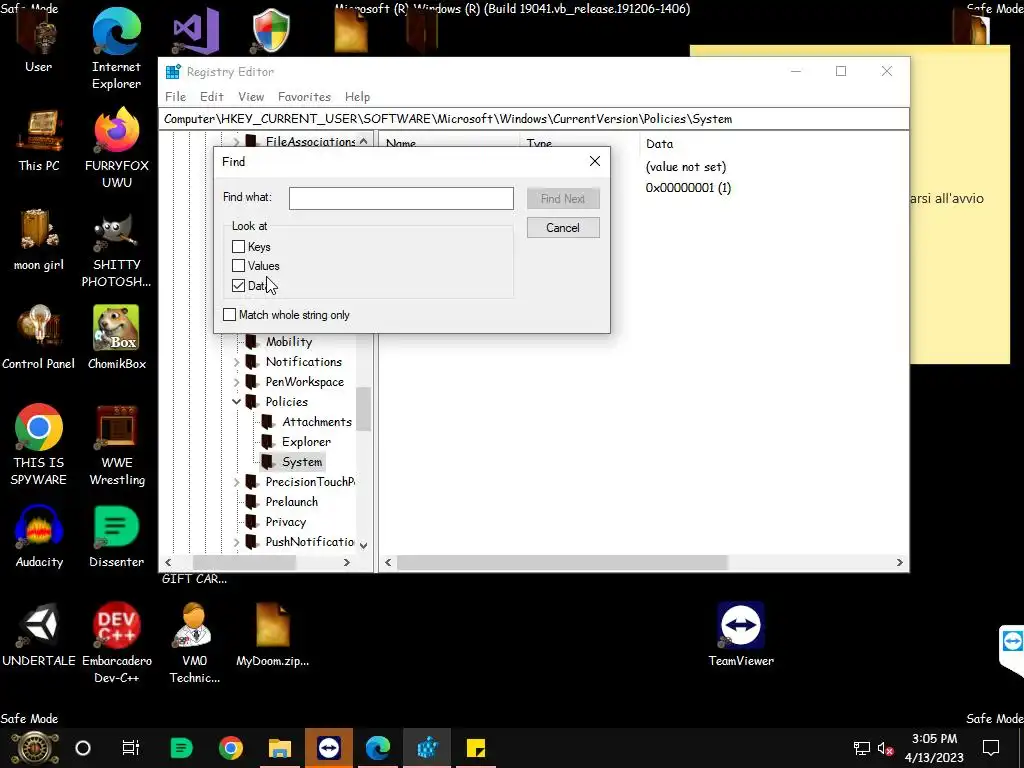Open WWE Wrestling desktop icon
This screenshot has height=768, width=1024.
point(116,444)
